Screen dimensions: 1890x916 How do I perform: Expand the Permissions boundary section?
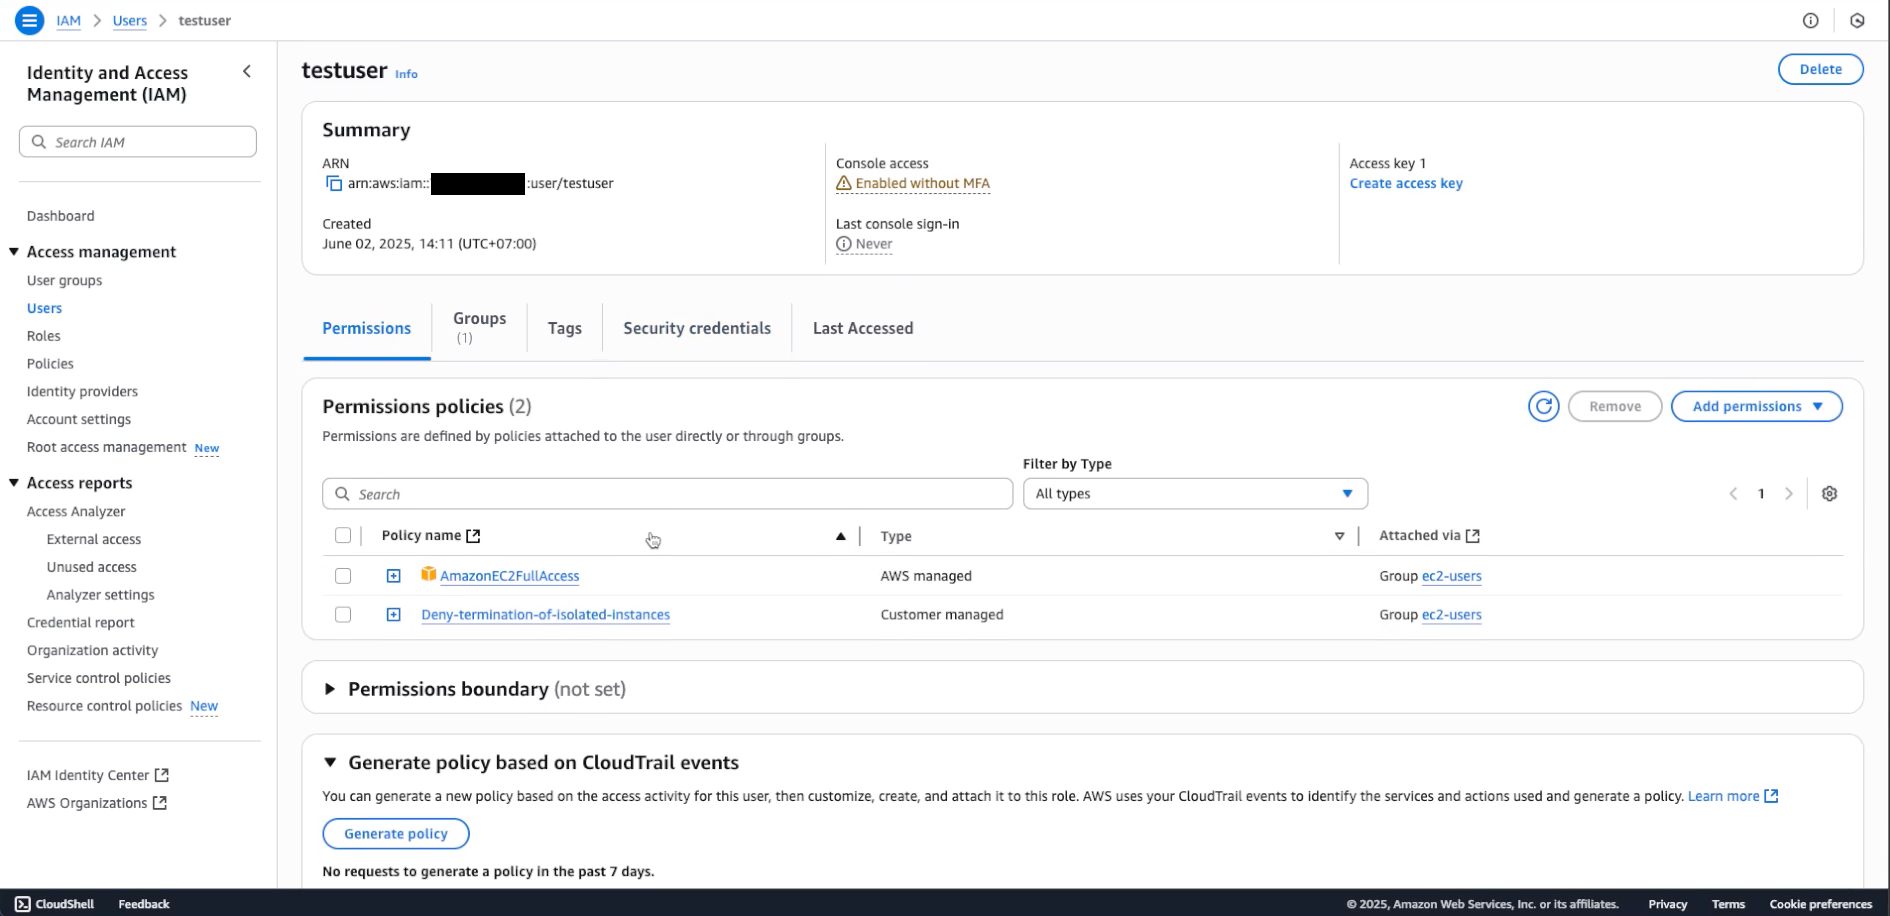pyautogui.click(x=330, y=689)
